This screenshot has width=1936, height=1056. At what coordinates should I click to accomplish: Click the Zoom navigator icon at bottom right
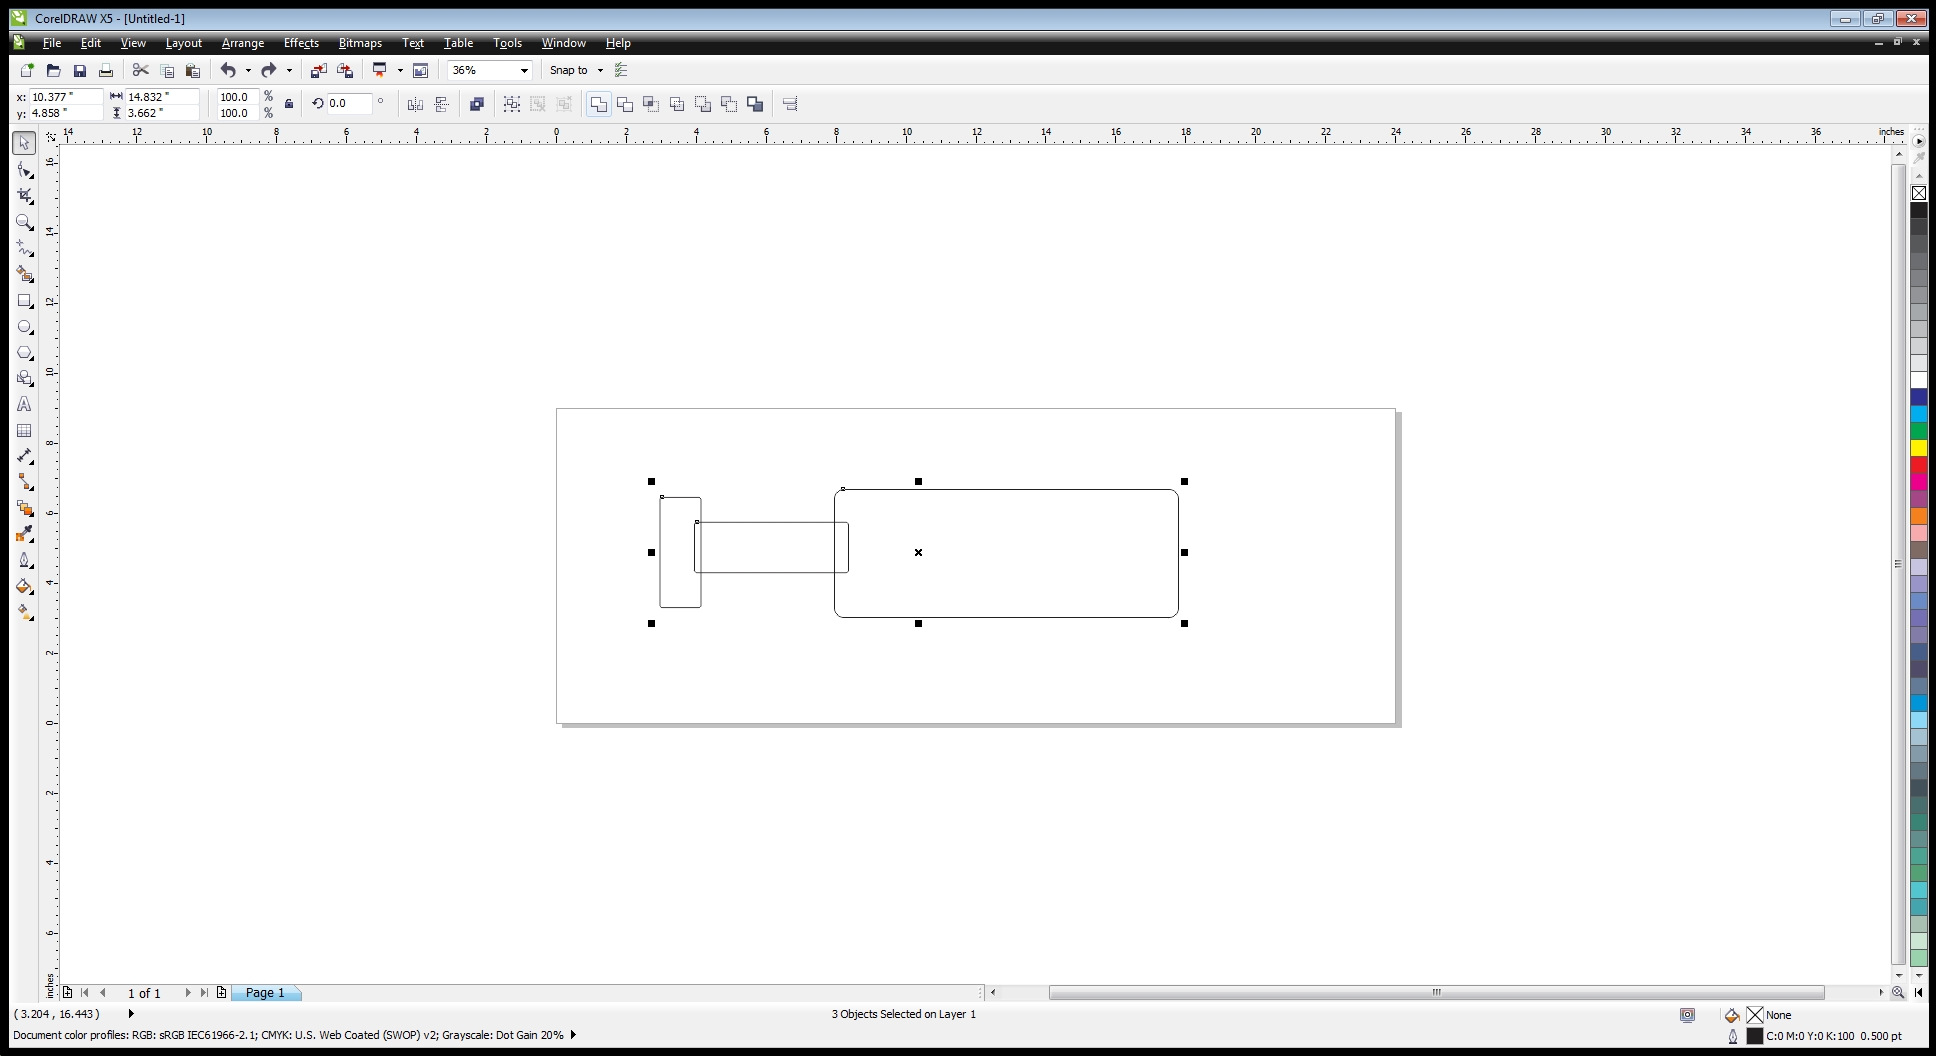coord(1897,993)
